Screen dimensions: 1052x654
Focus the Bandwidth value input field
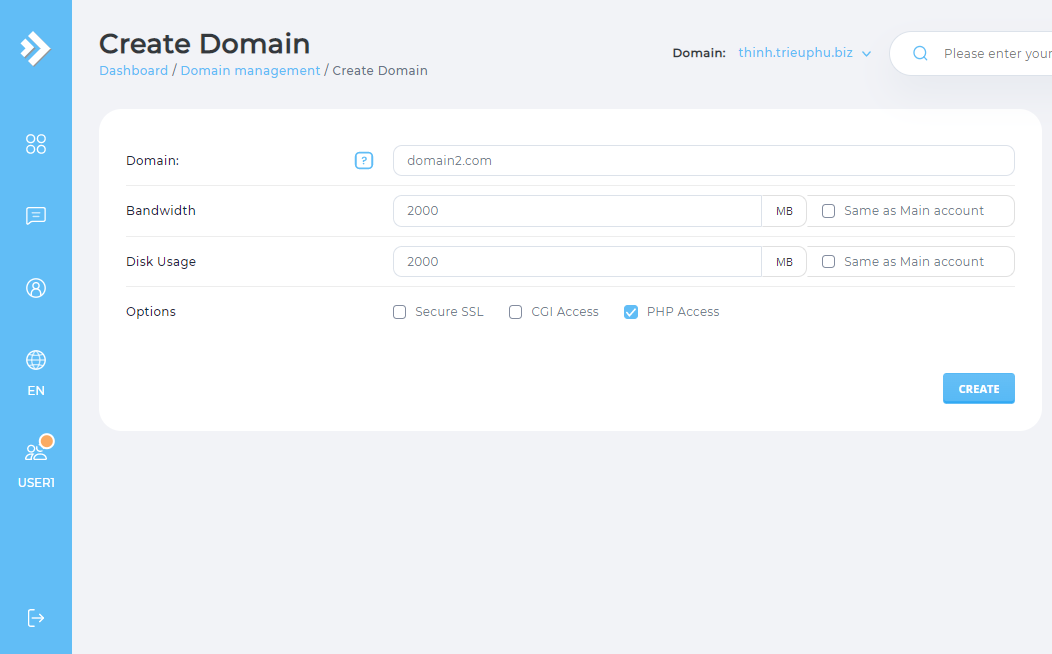click(x=577, y=211)
